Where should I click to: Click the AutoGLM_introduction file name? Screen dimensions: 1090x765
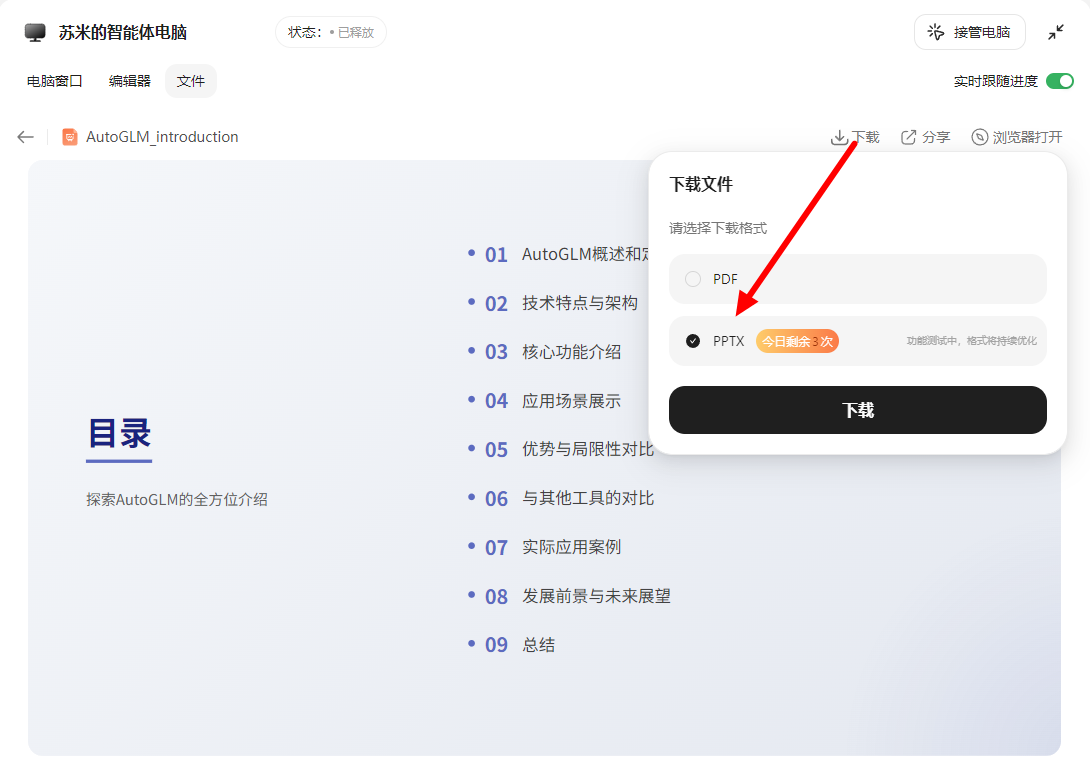[x=162, y=137]
